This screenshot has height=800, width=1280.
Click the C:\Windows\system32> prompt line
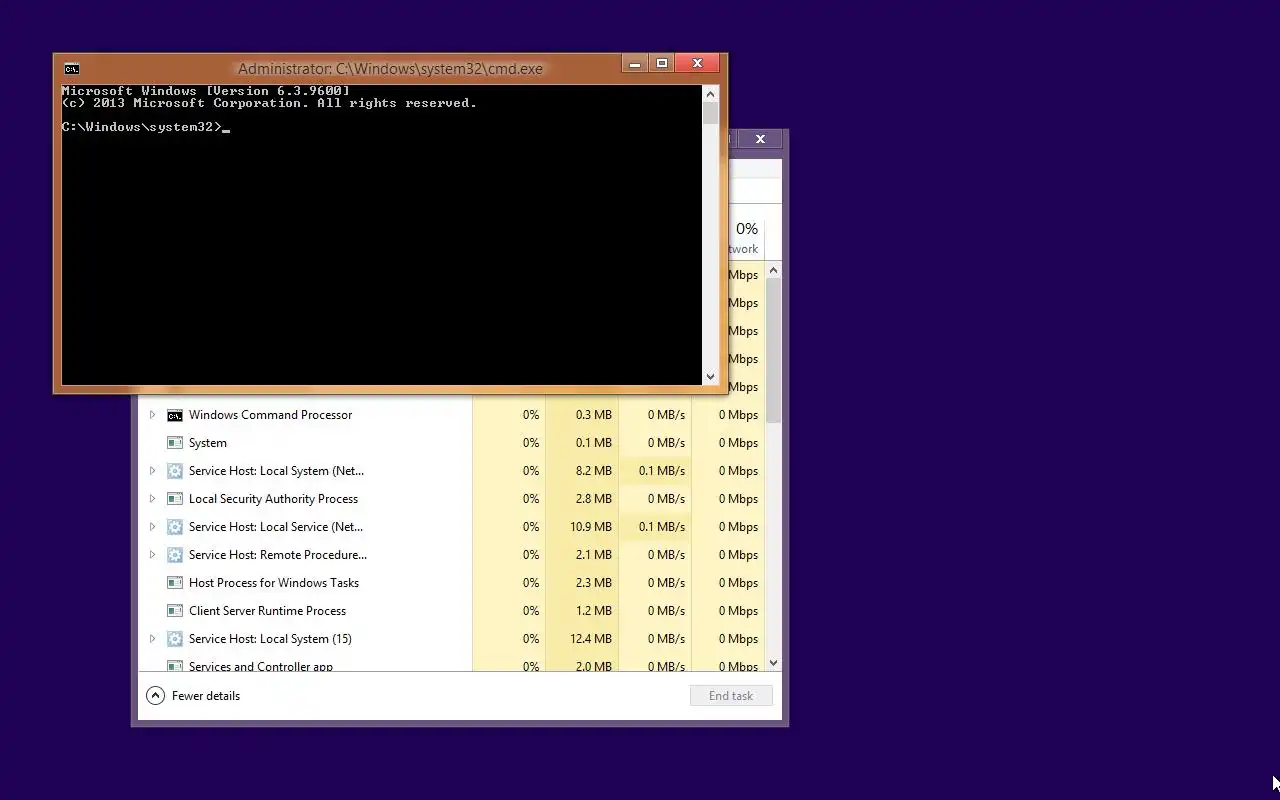point(146,127)
